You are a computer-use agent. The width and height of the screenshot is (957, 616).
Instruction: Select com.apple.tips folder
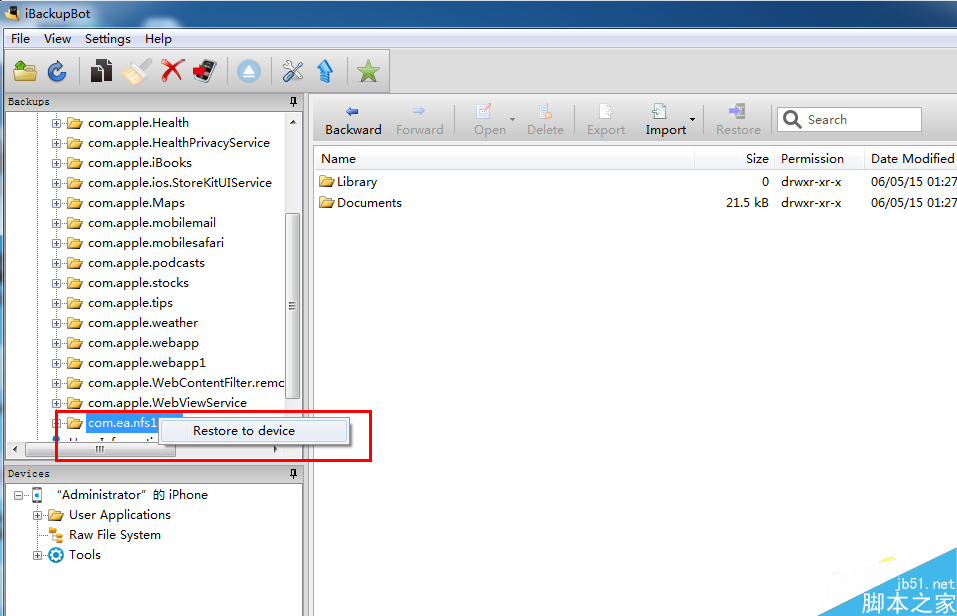pyautogui.click(x=130, y=303)
